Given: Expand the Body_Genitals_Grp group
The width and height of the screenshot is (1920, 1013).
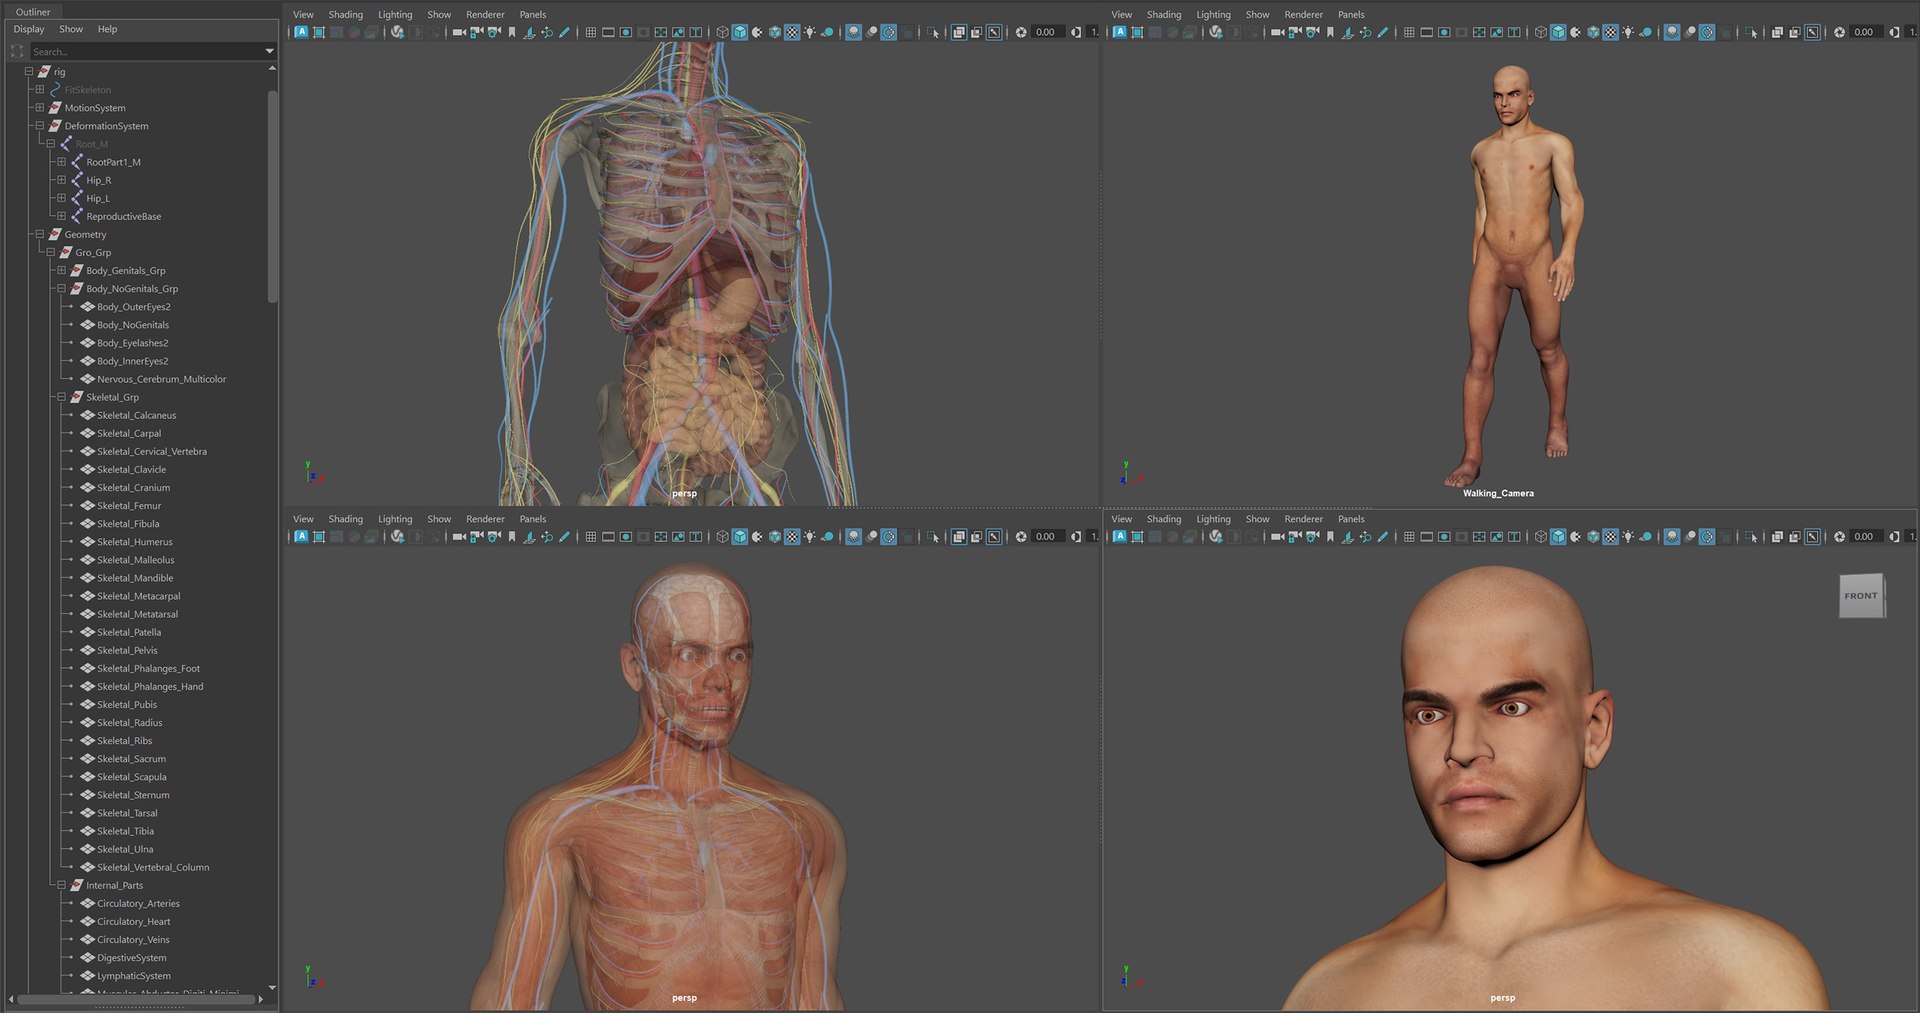Looking at the screenshot, I should point(61,271).
